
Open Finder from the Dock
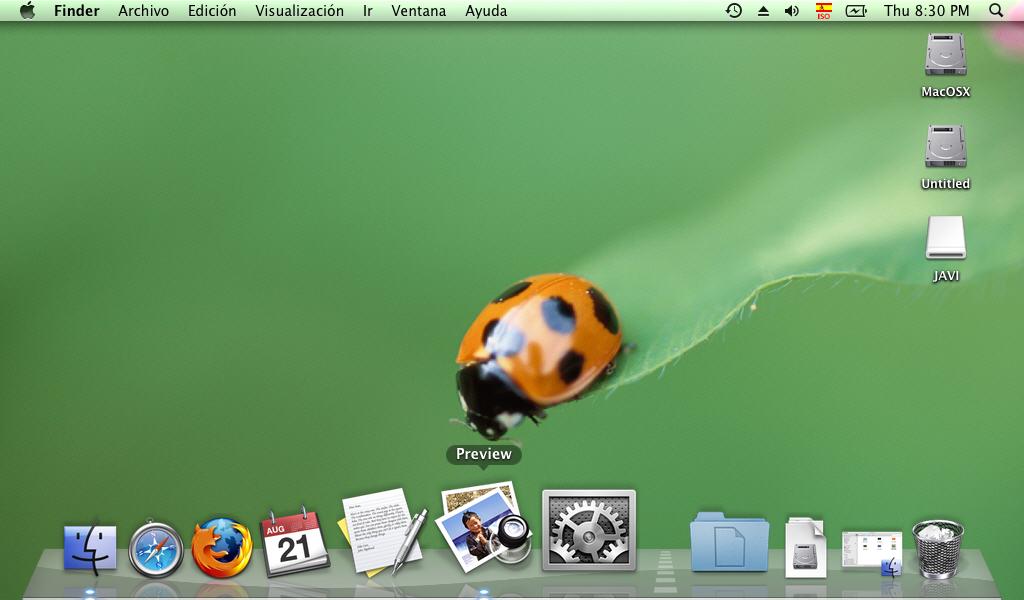click(x=90, y=548)
